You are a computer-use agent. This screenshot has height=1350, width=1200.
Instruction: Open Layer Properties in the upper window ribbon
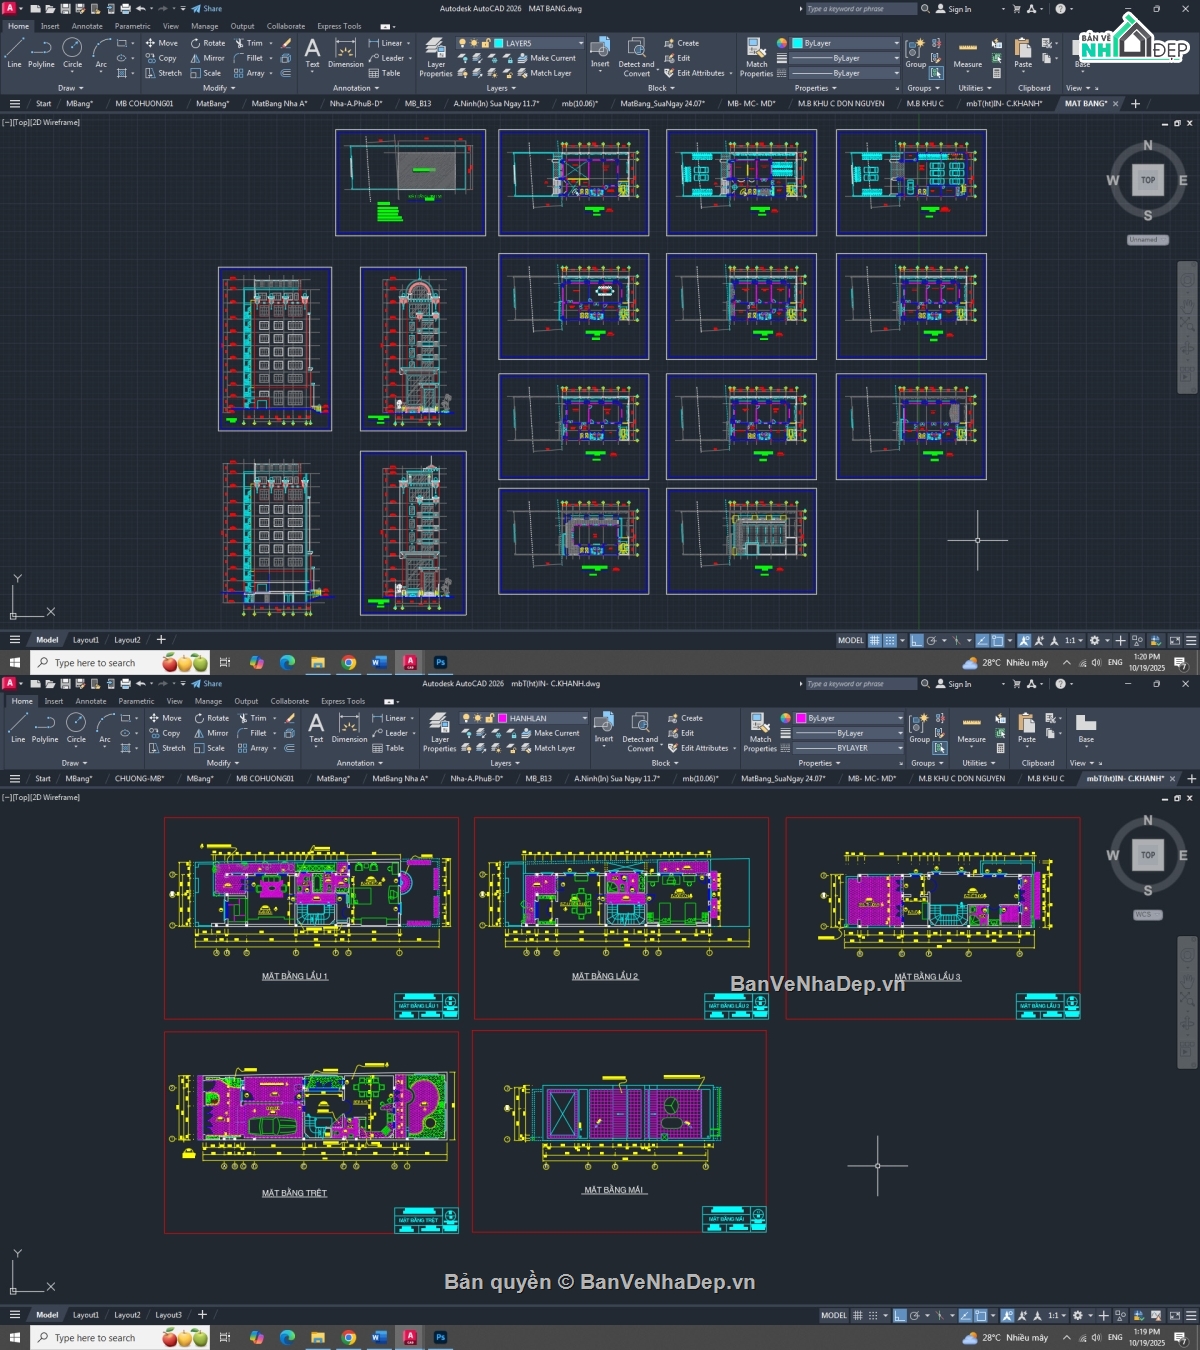(x=436, y=56)
